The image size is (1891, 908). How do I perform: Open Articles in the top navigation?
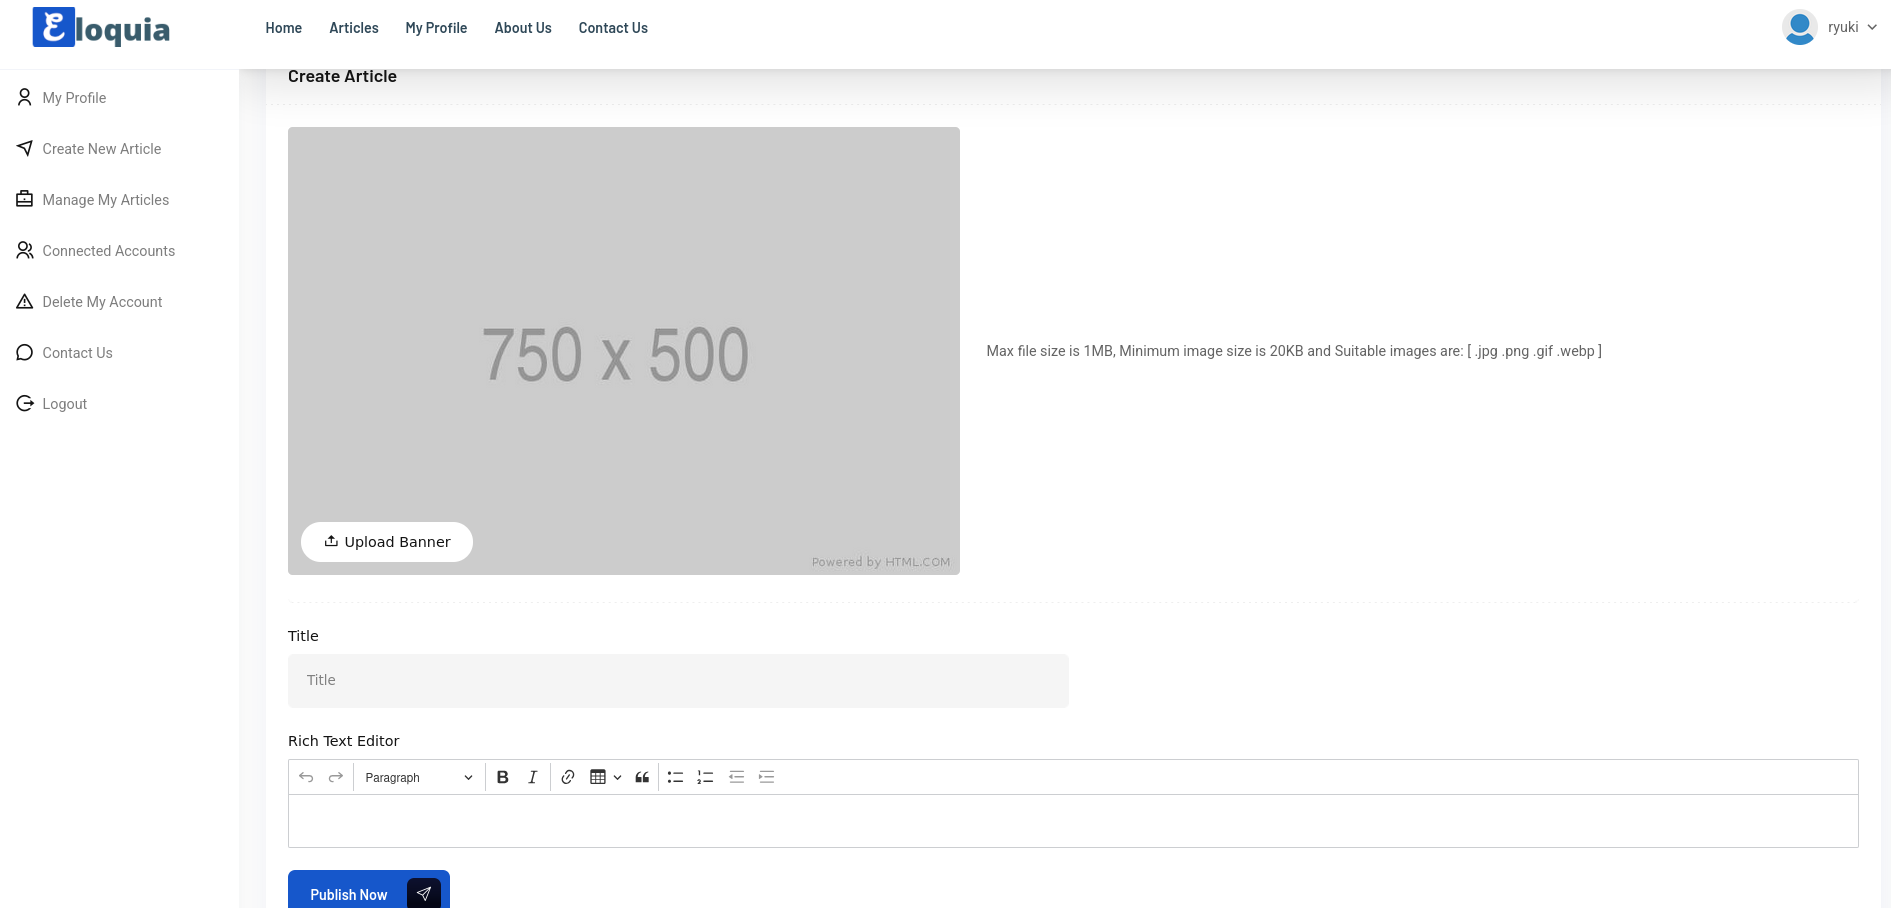[x=354, y=28]
